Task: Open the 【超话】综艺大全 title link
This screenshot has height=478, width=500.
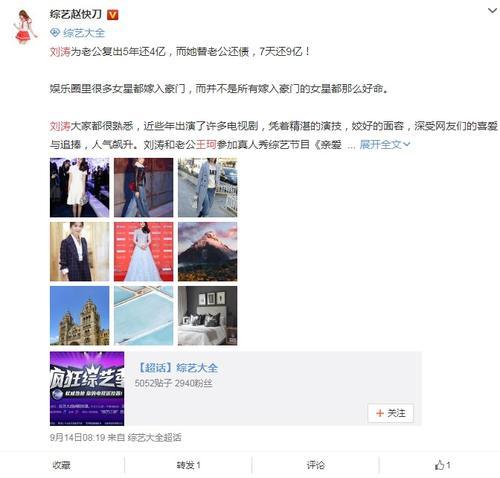Action: pos(177,368)
